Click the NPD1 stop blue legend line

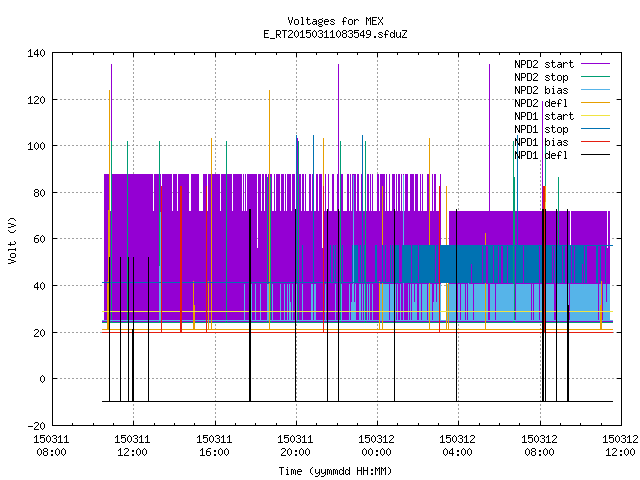(x=595, y=129)
